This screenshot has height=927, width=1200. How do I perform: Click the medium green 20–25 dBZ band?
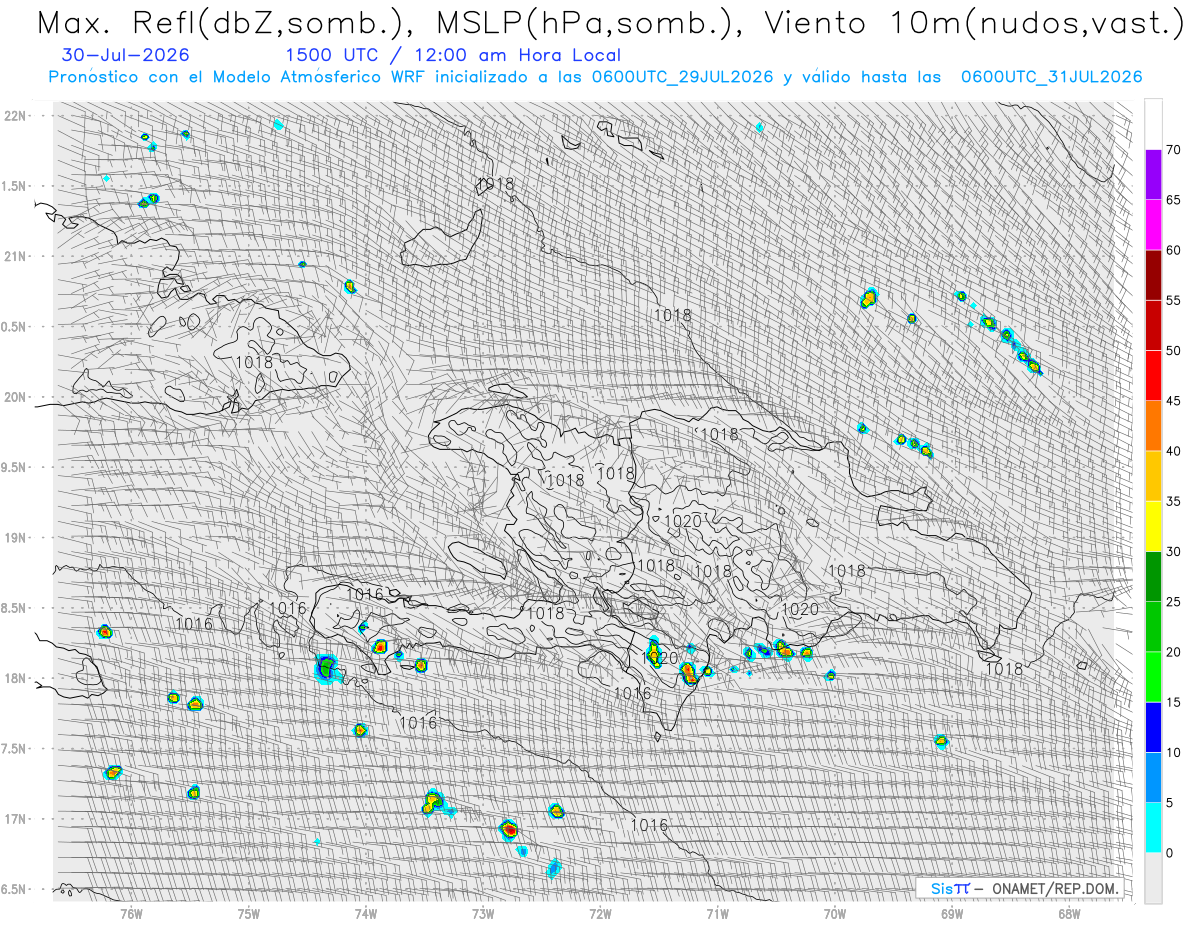(x=1153, y=626)
